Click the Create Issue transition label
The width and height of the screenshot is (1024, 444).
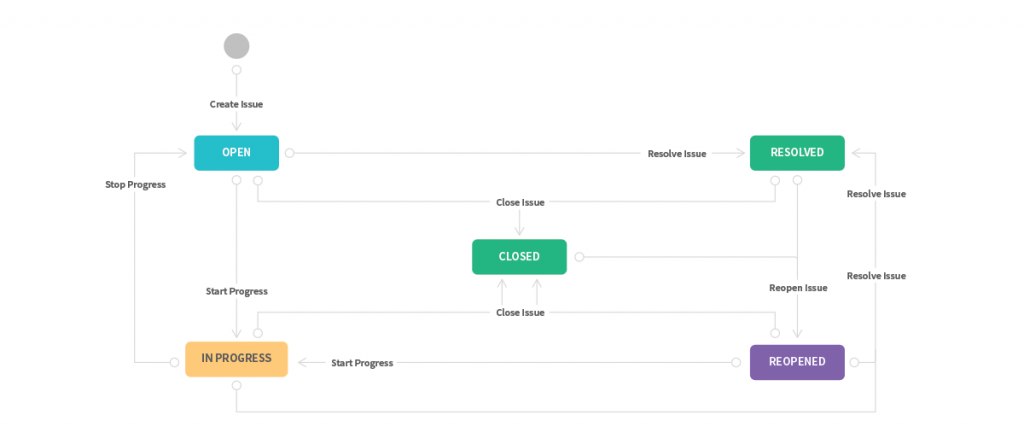[x=236, y=104]
